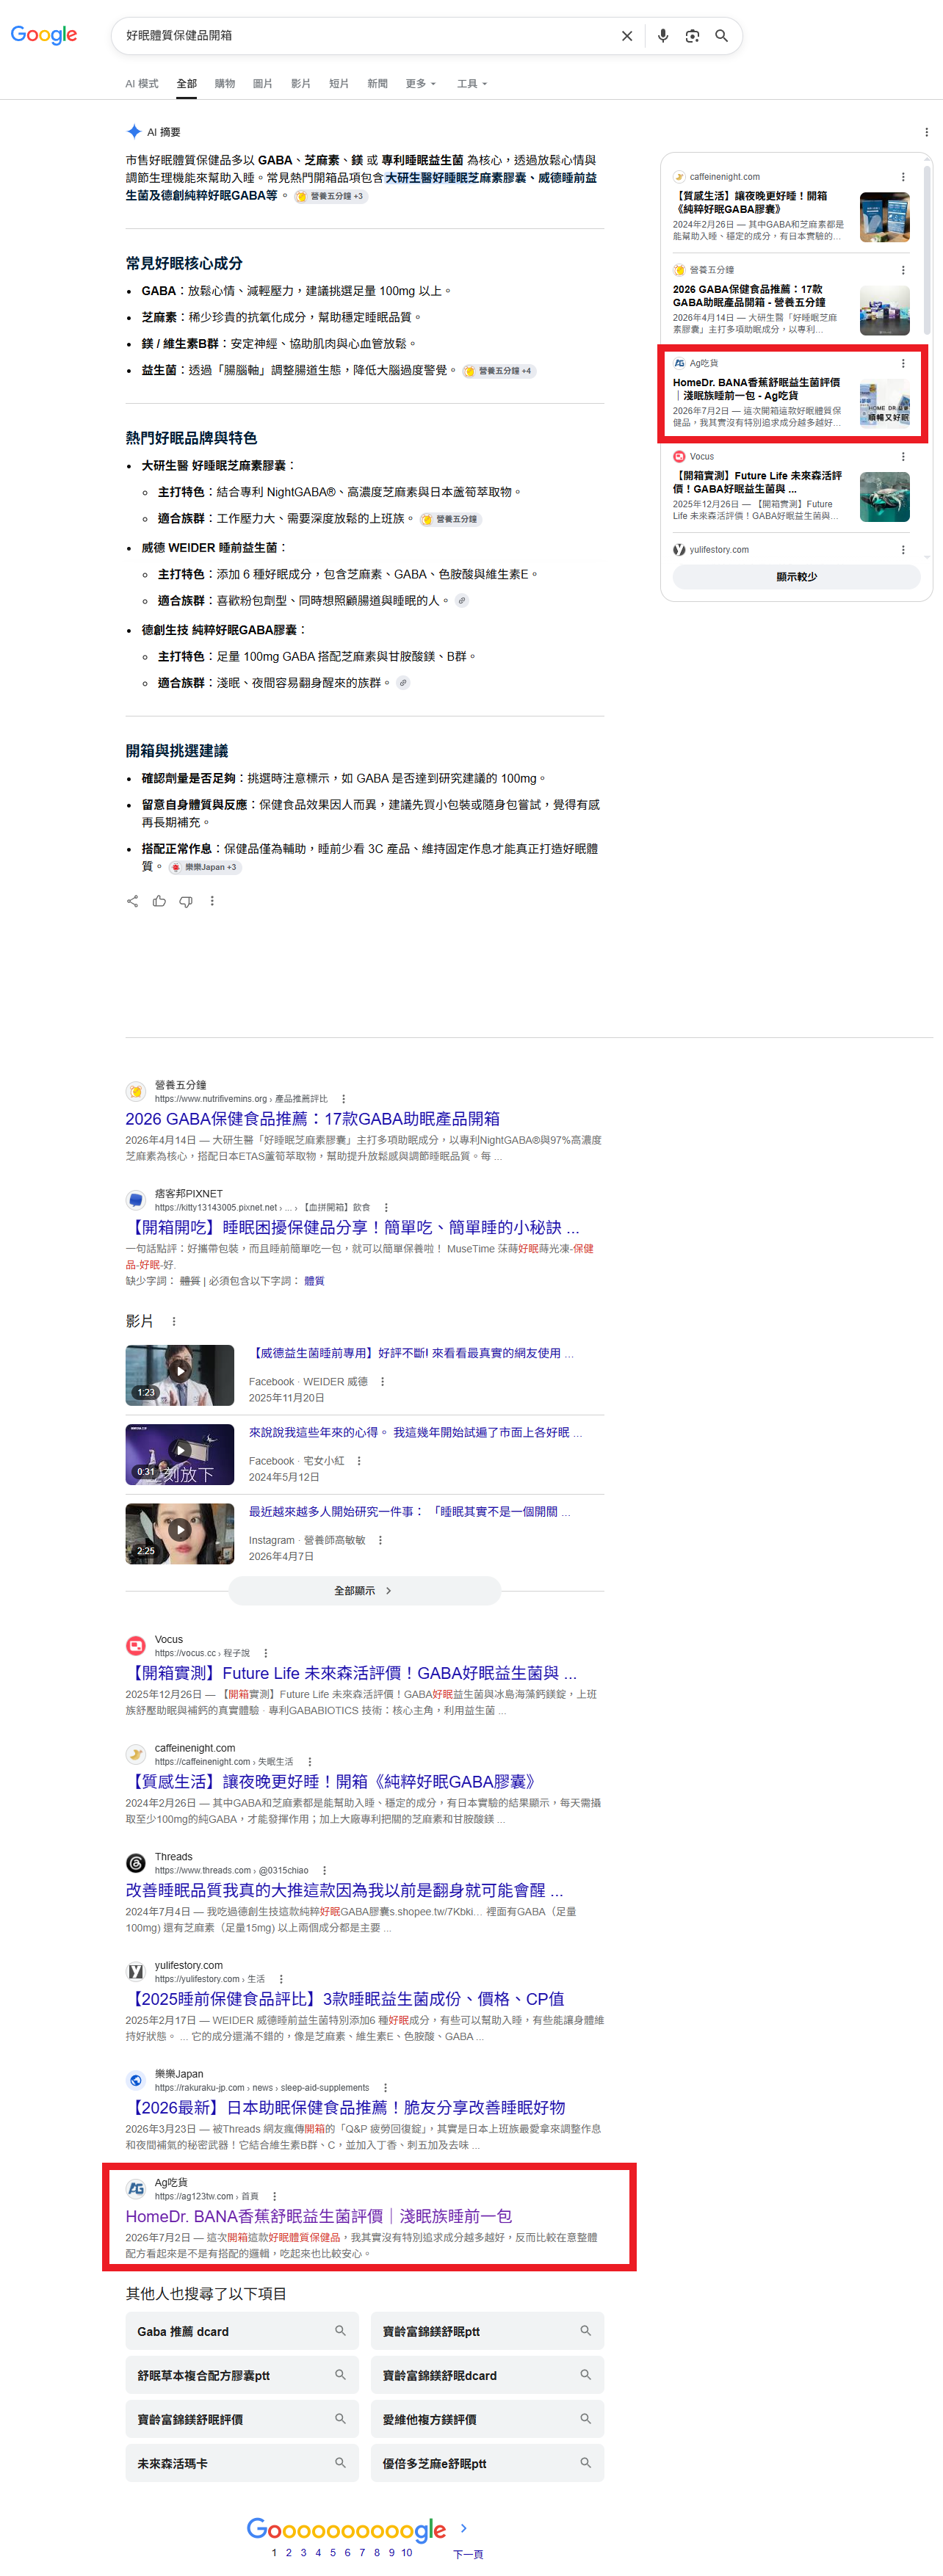Open options for Vocus 程子說 search result
The image size is (943, 2576).
[x=265, y=1654]
